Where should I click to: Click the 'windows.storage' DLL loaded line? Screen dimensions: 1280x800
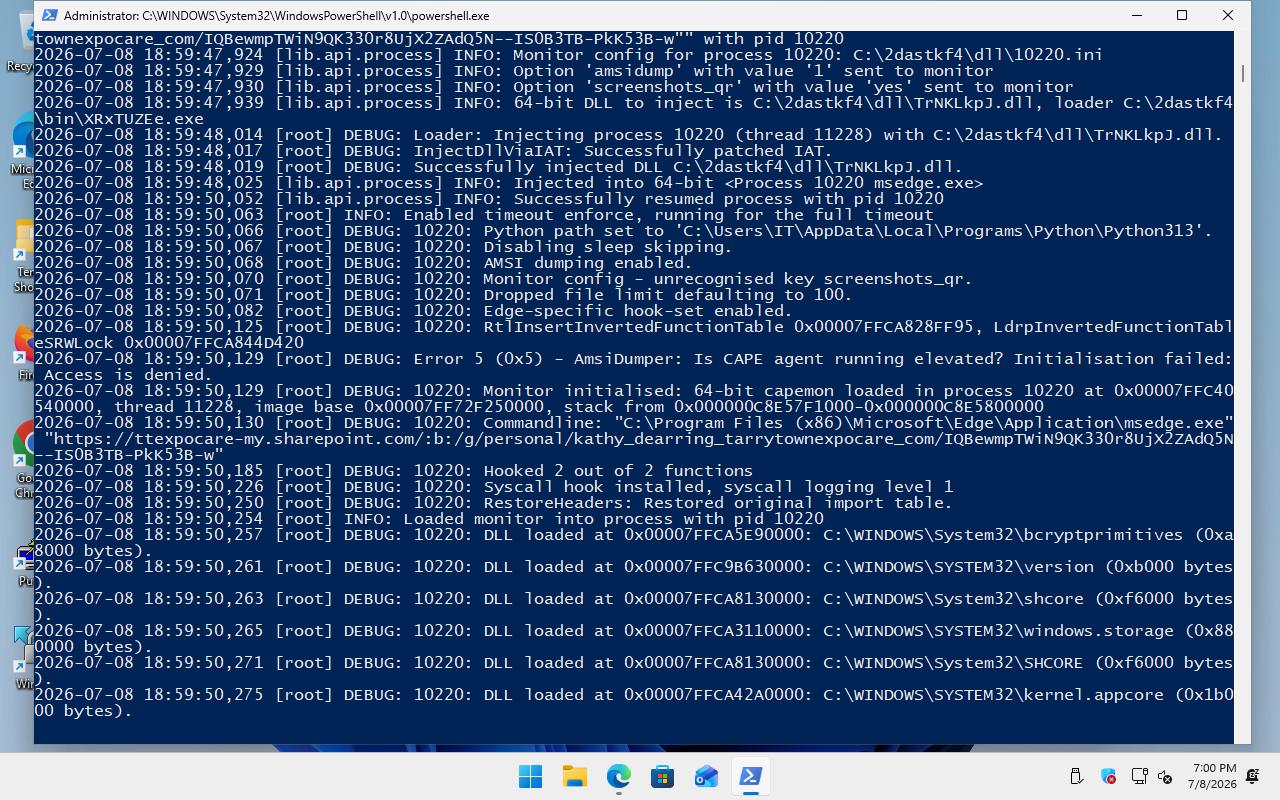click(633, 631)
